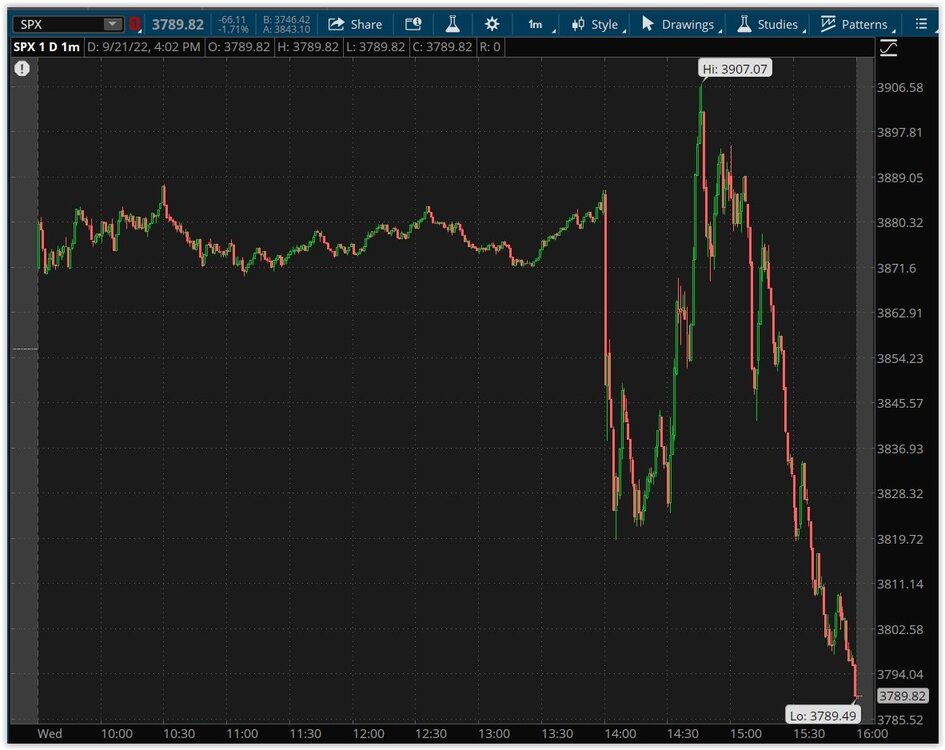
Task: Click the list menu icon at far right
Action: (921, 24)
